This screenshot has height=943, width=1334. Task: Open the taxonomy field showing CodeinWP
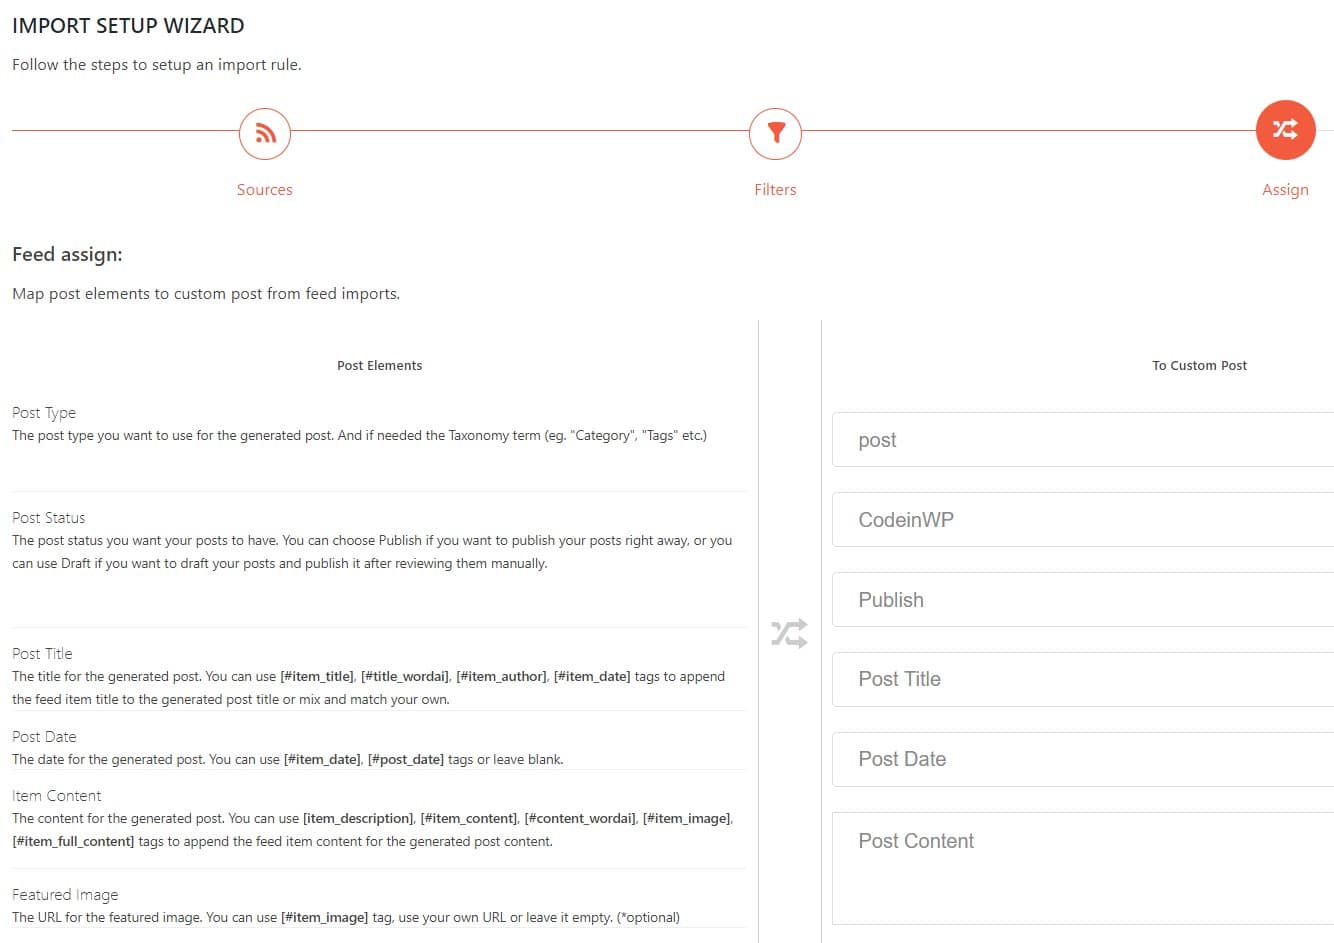[1080, 520]
